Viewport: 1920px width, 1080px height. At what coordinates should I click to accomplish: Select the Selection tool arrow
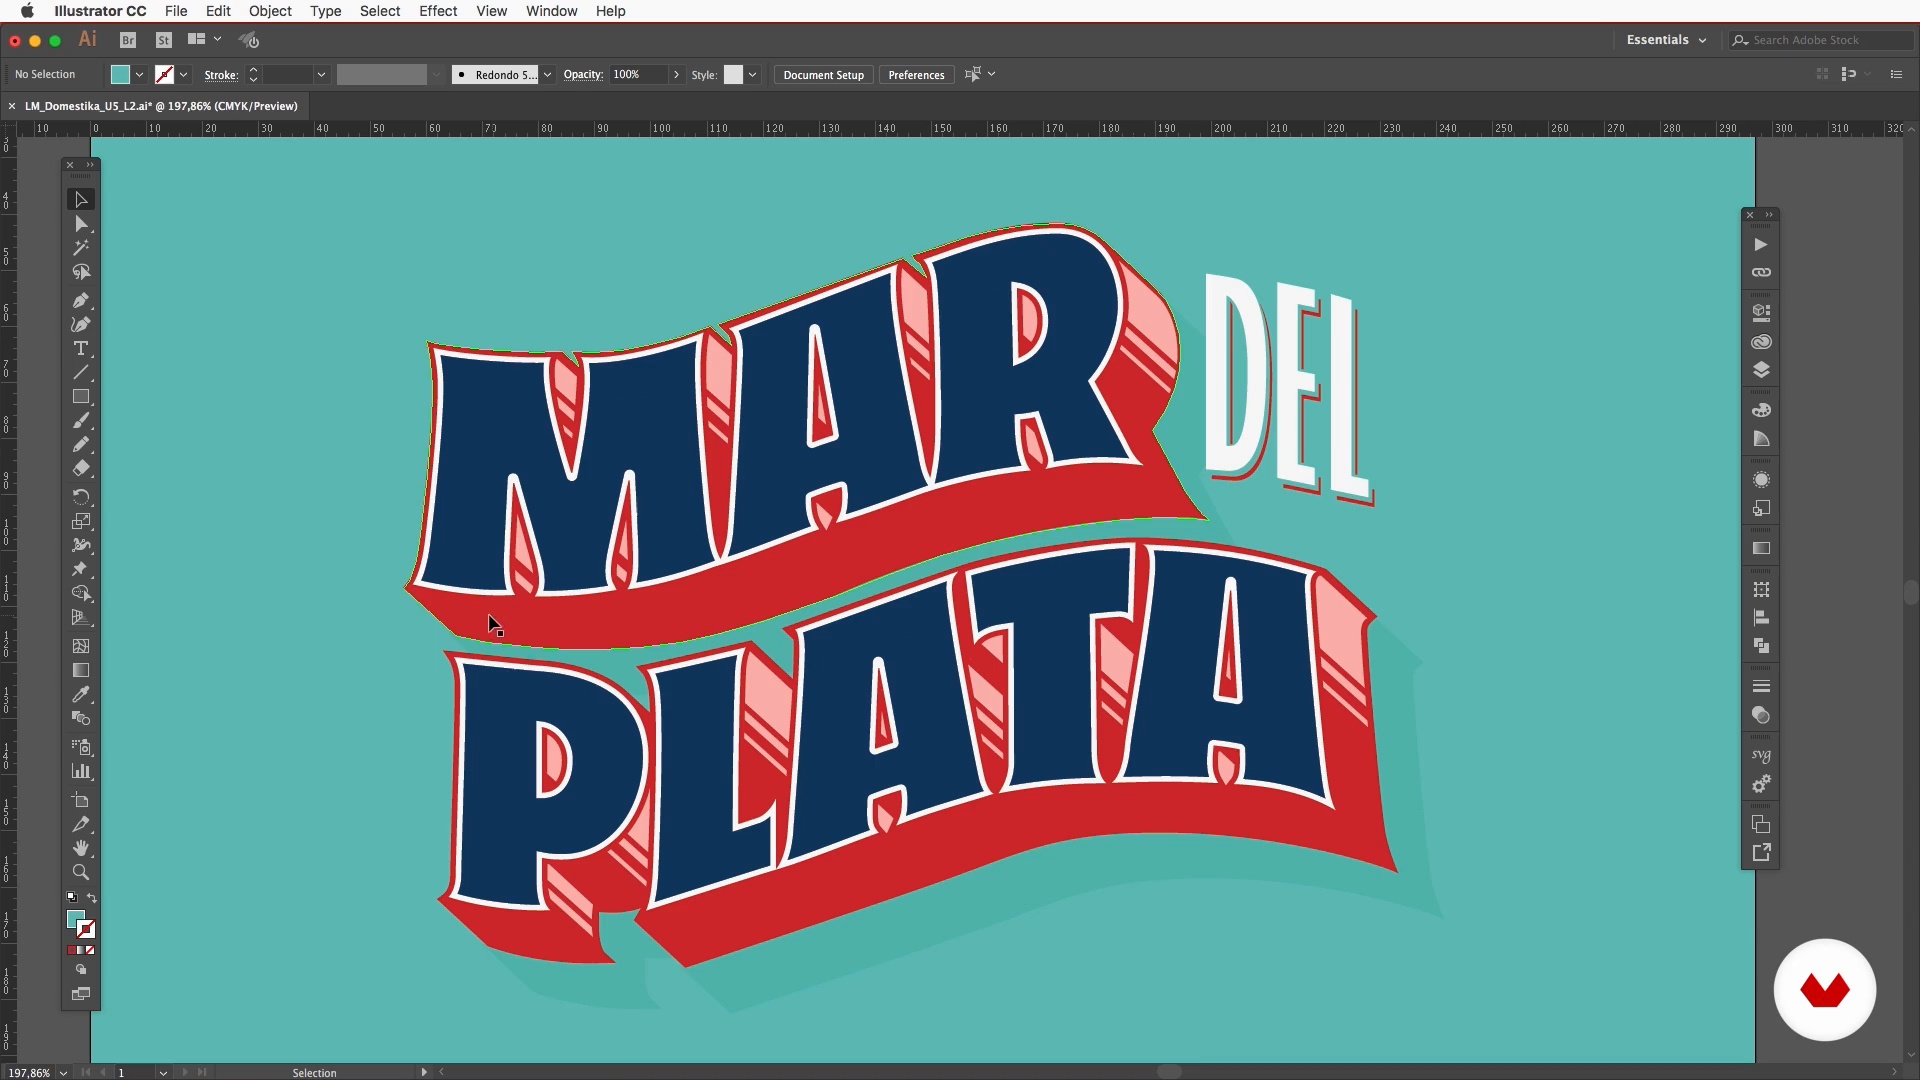81,200
